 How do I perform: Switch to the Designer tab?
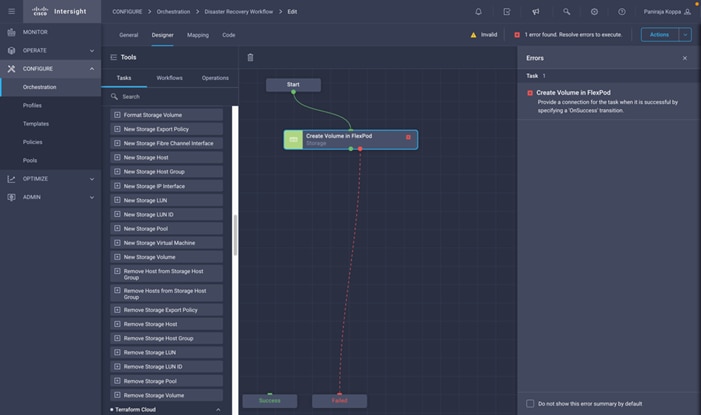click(162, 35)
